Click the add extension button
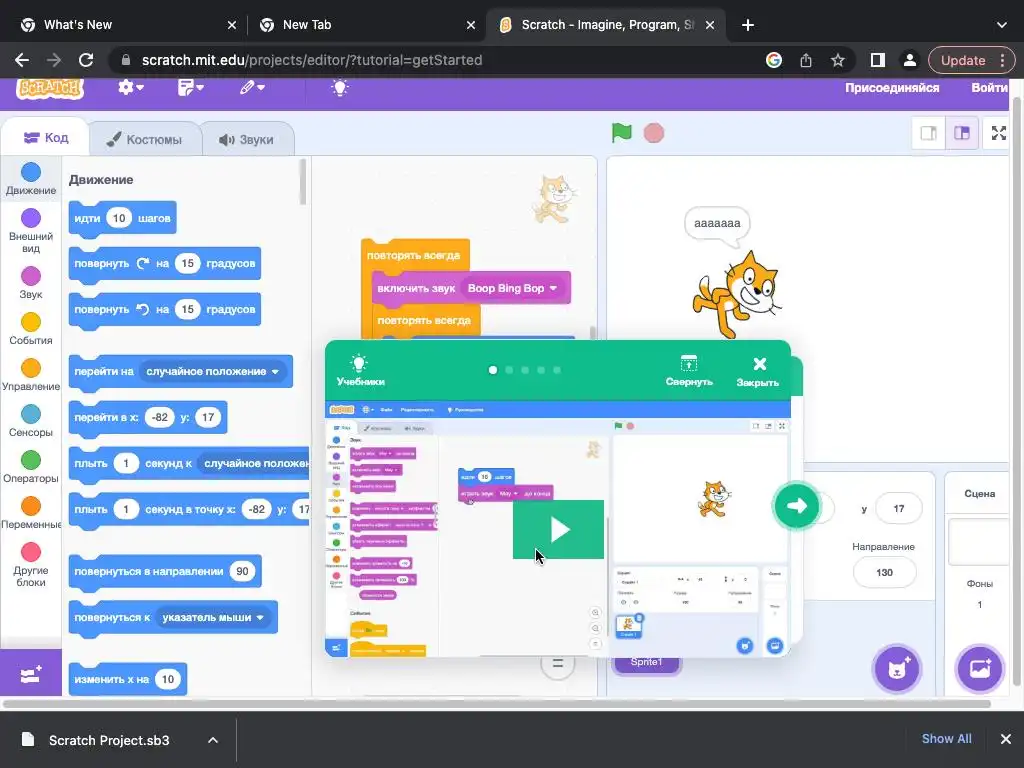The image size is (1024, 768). pyautogui.click(x=31, y=673)
